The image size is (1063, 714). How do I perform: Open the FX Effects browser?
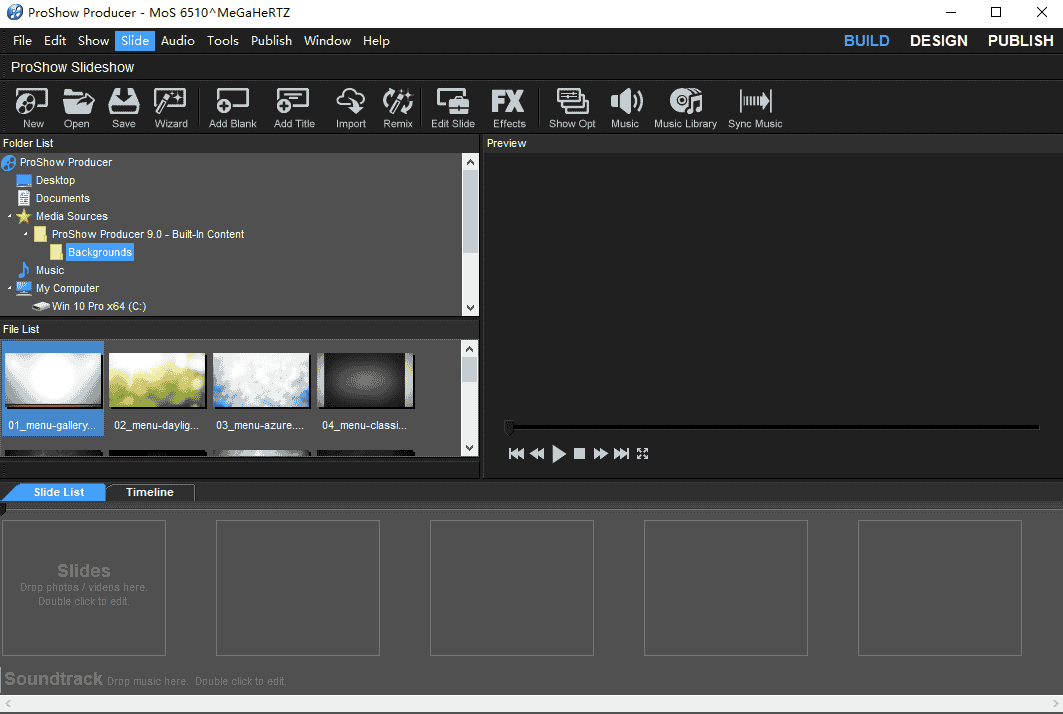pyautogui.click(x=508, y=107)
